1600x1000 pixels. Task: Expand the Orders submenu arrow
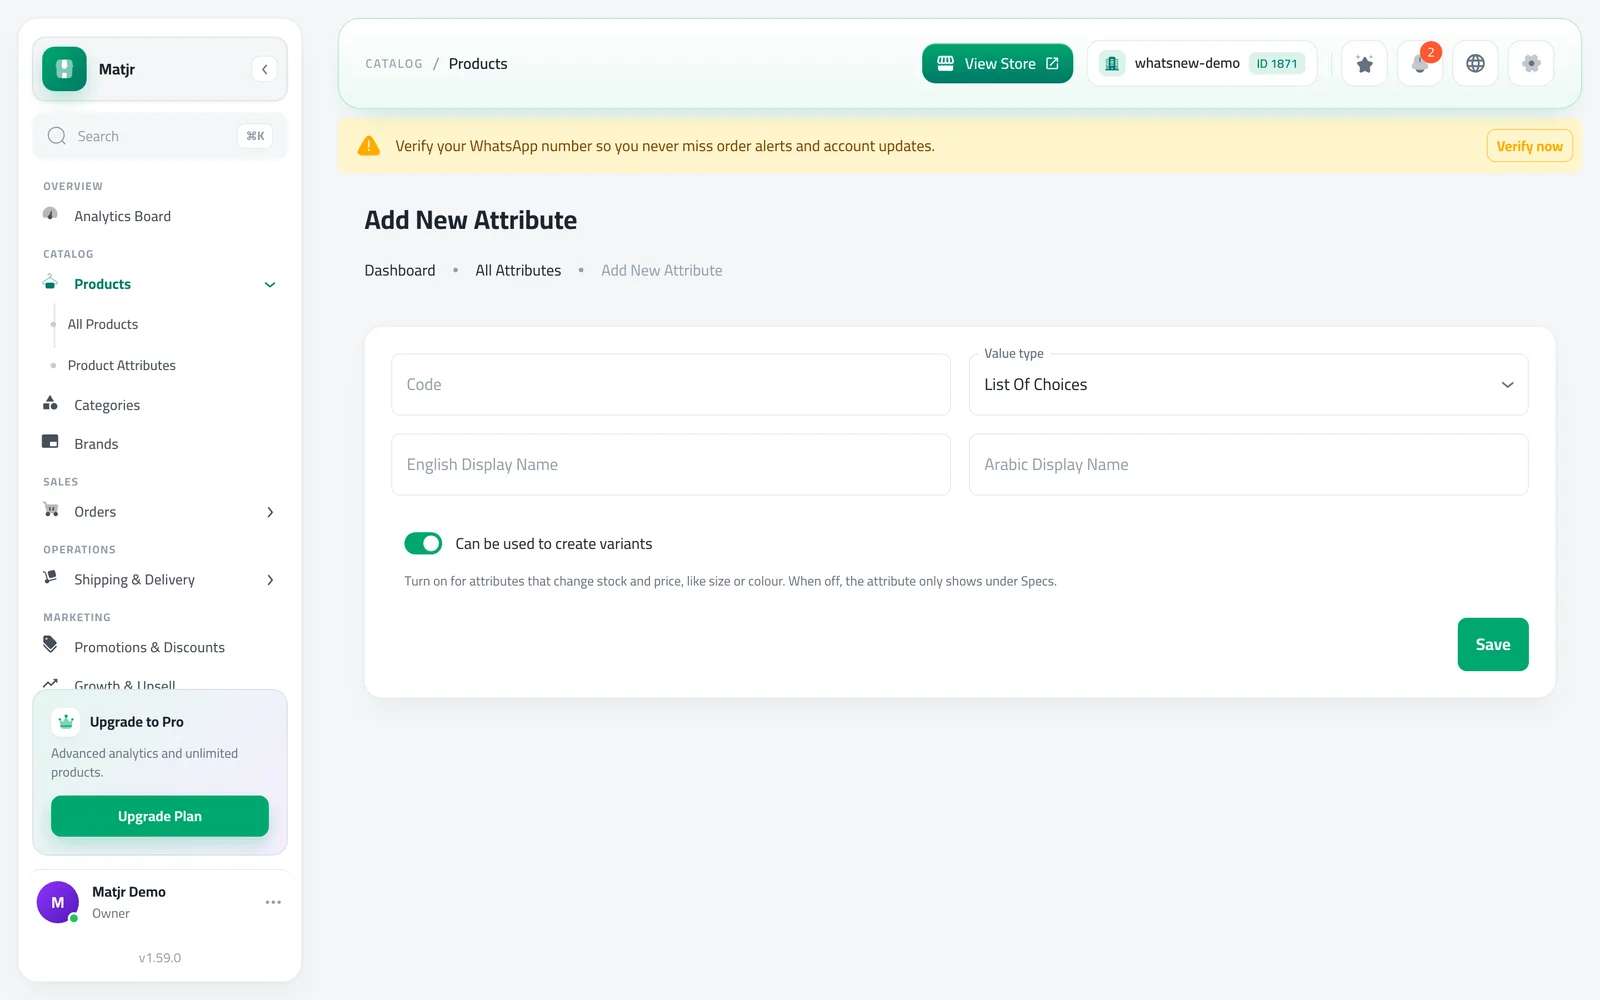[270, 512]
